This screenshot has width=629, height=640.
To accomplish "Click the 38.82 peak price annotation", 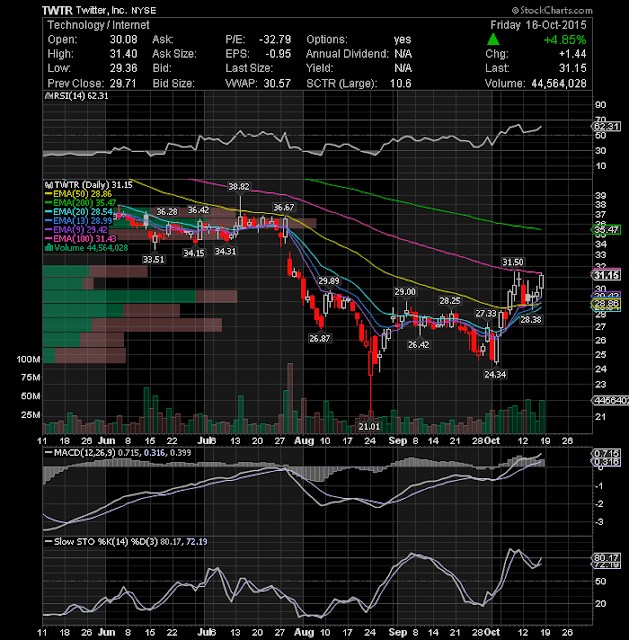I will click(239, 187).
